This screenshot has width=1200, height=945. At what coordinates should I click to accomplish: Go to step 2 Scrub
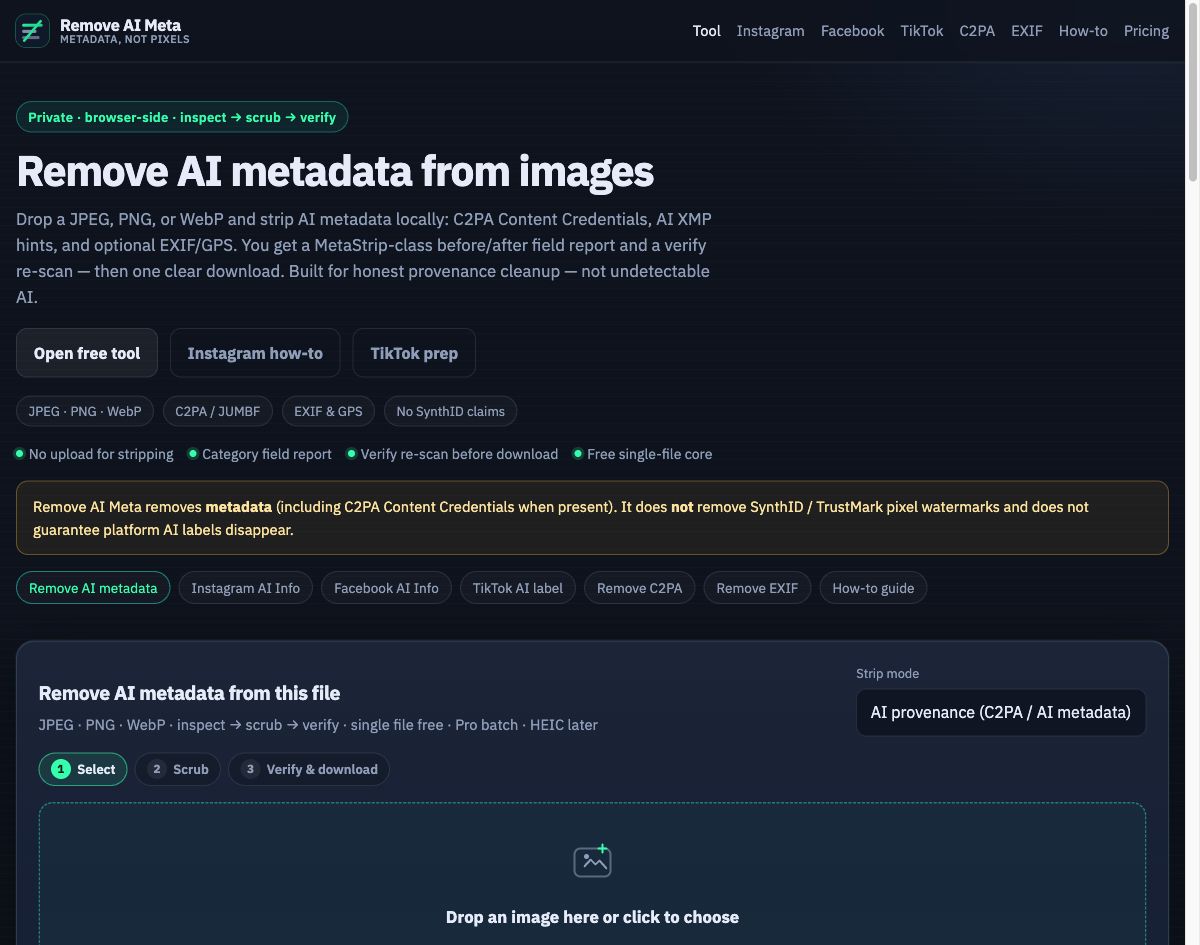(x=178, y=769)
